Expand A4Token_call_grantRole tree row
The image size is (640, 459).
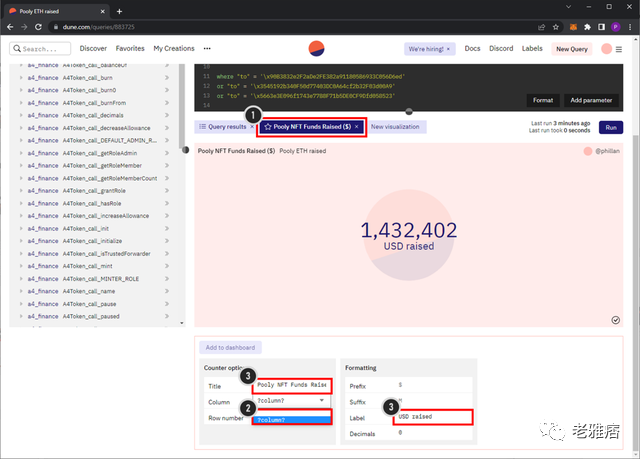(21, 191)
